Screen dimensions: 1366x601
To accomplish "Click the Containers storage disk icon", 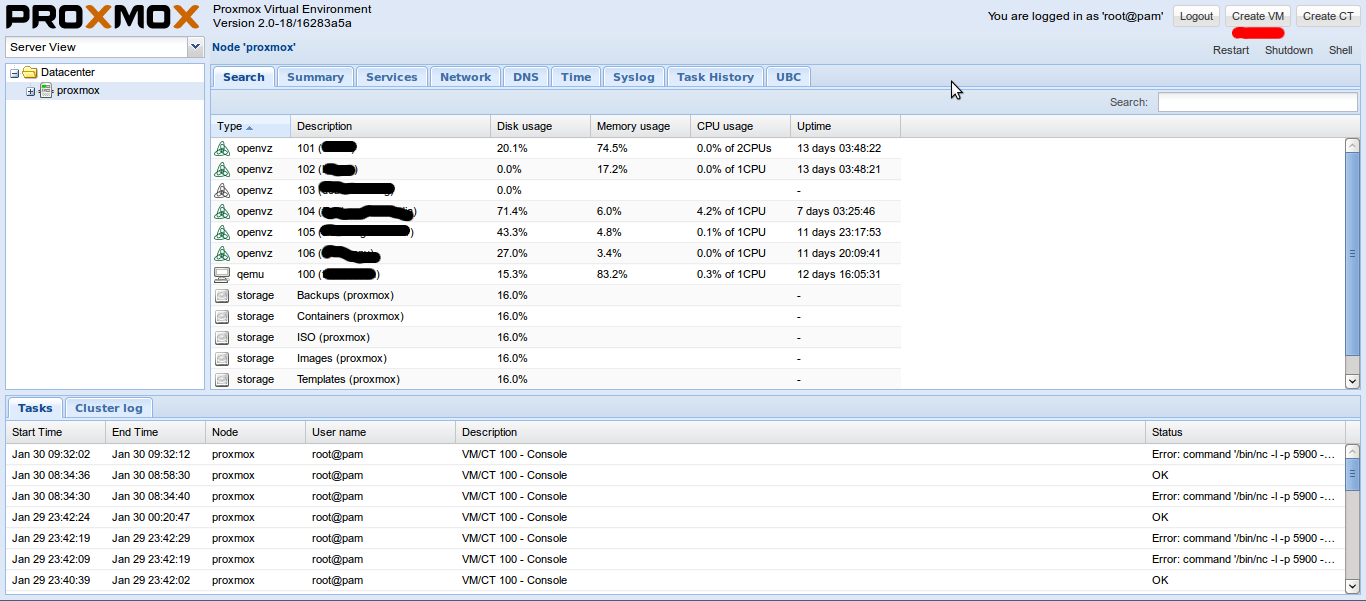I will [x=222, y=317].
